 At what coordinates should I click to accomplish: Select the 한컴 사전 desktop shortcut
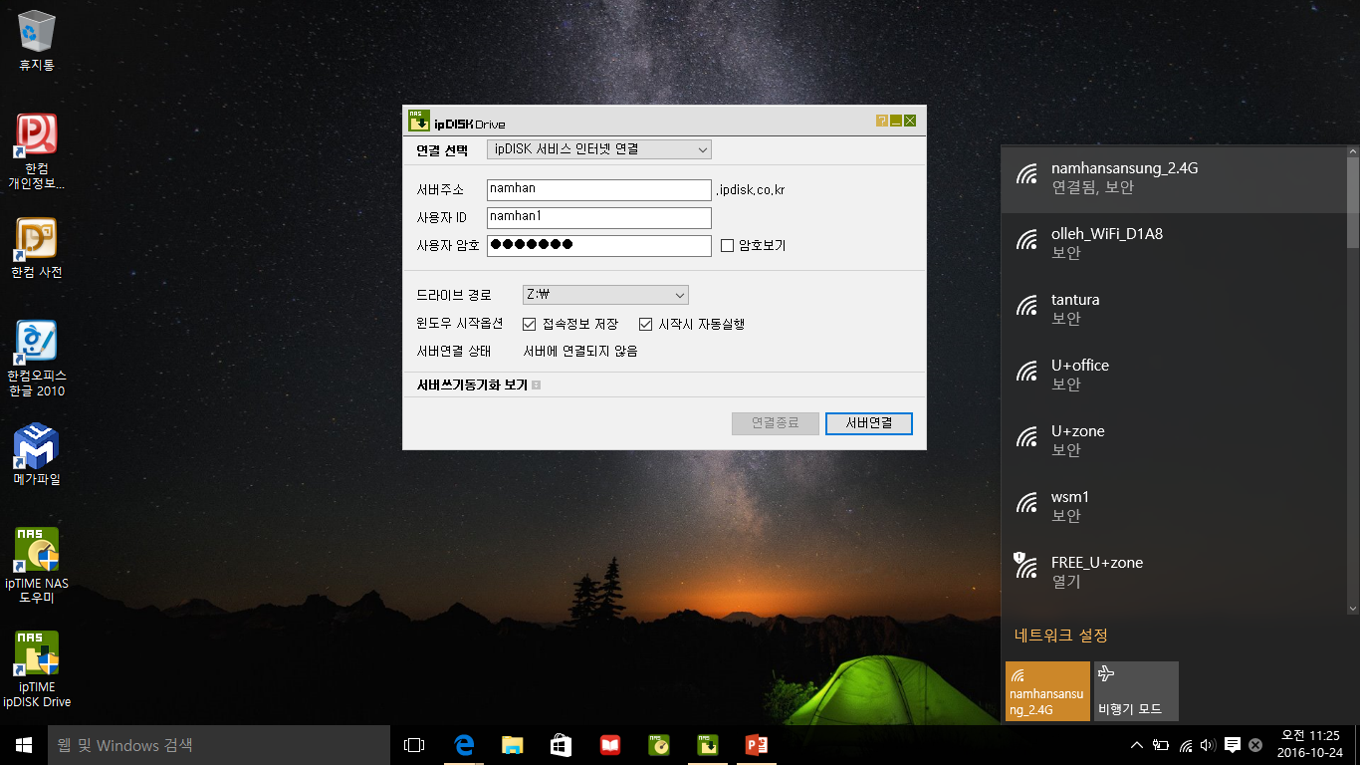coord(37,248)
